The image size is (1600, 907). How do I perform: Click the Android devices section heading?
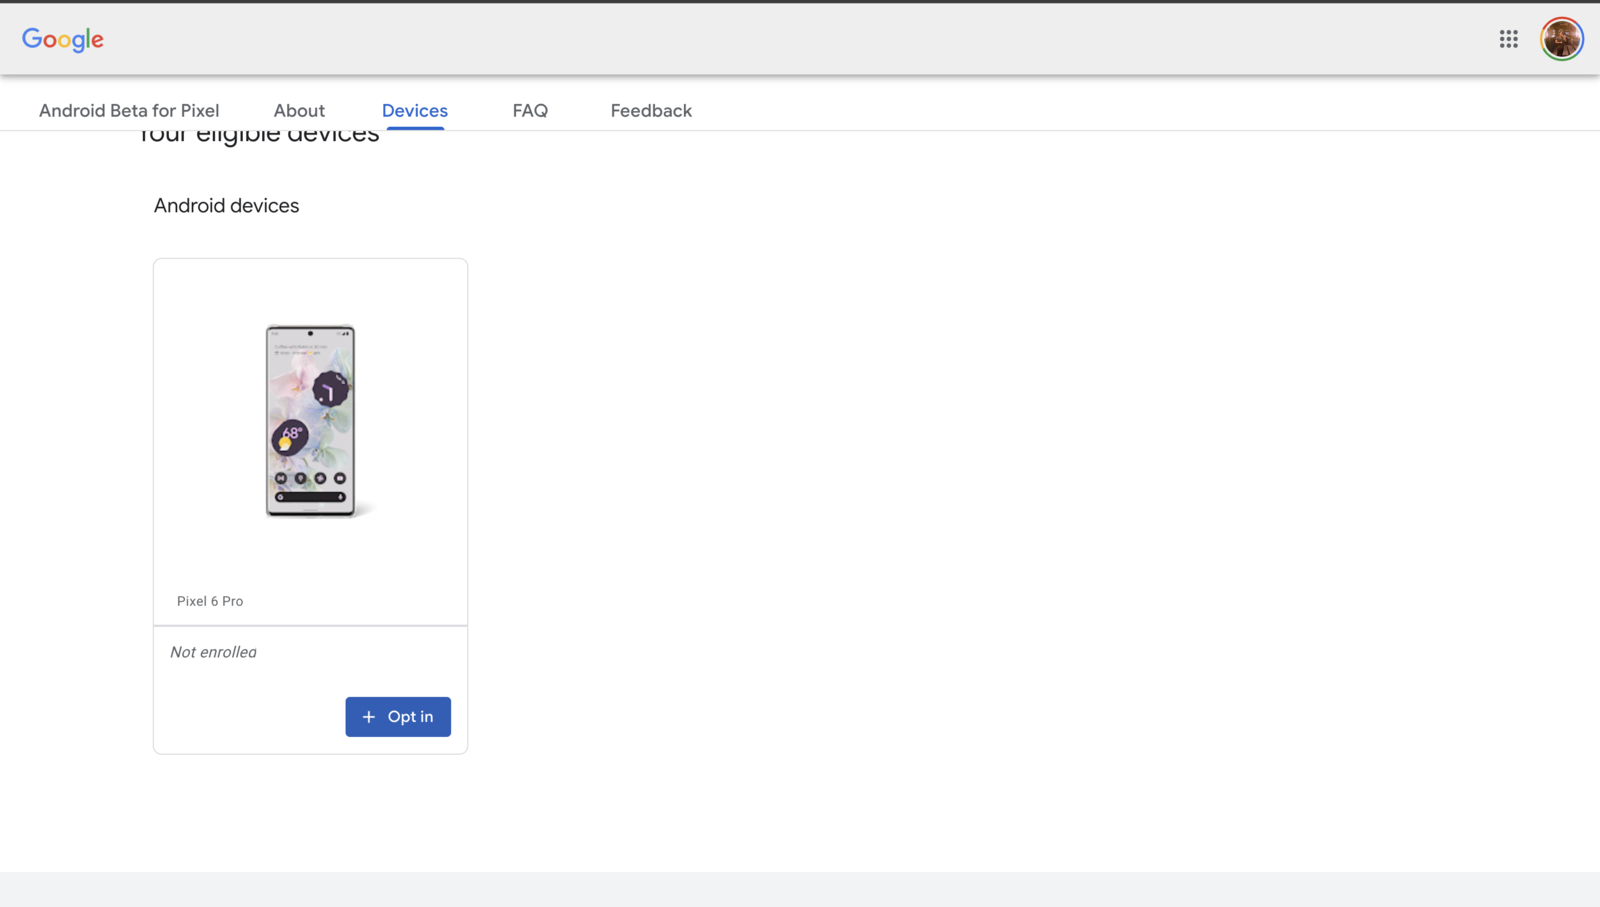pos(226,205)
